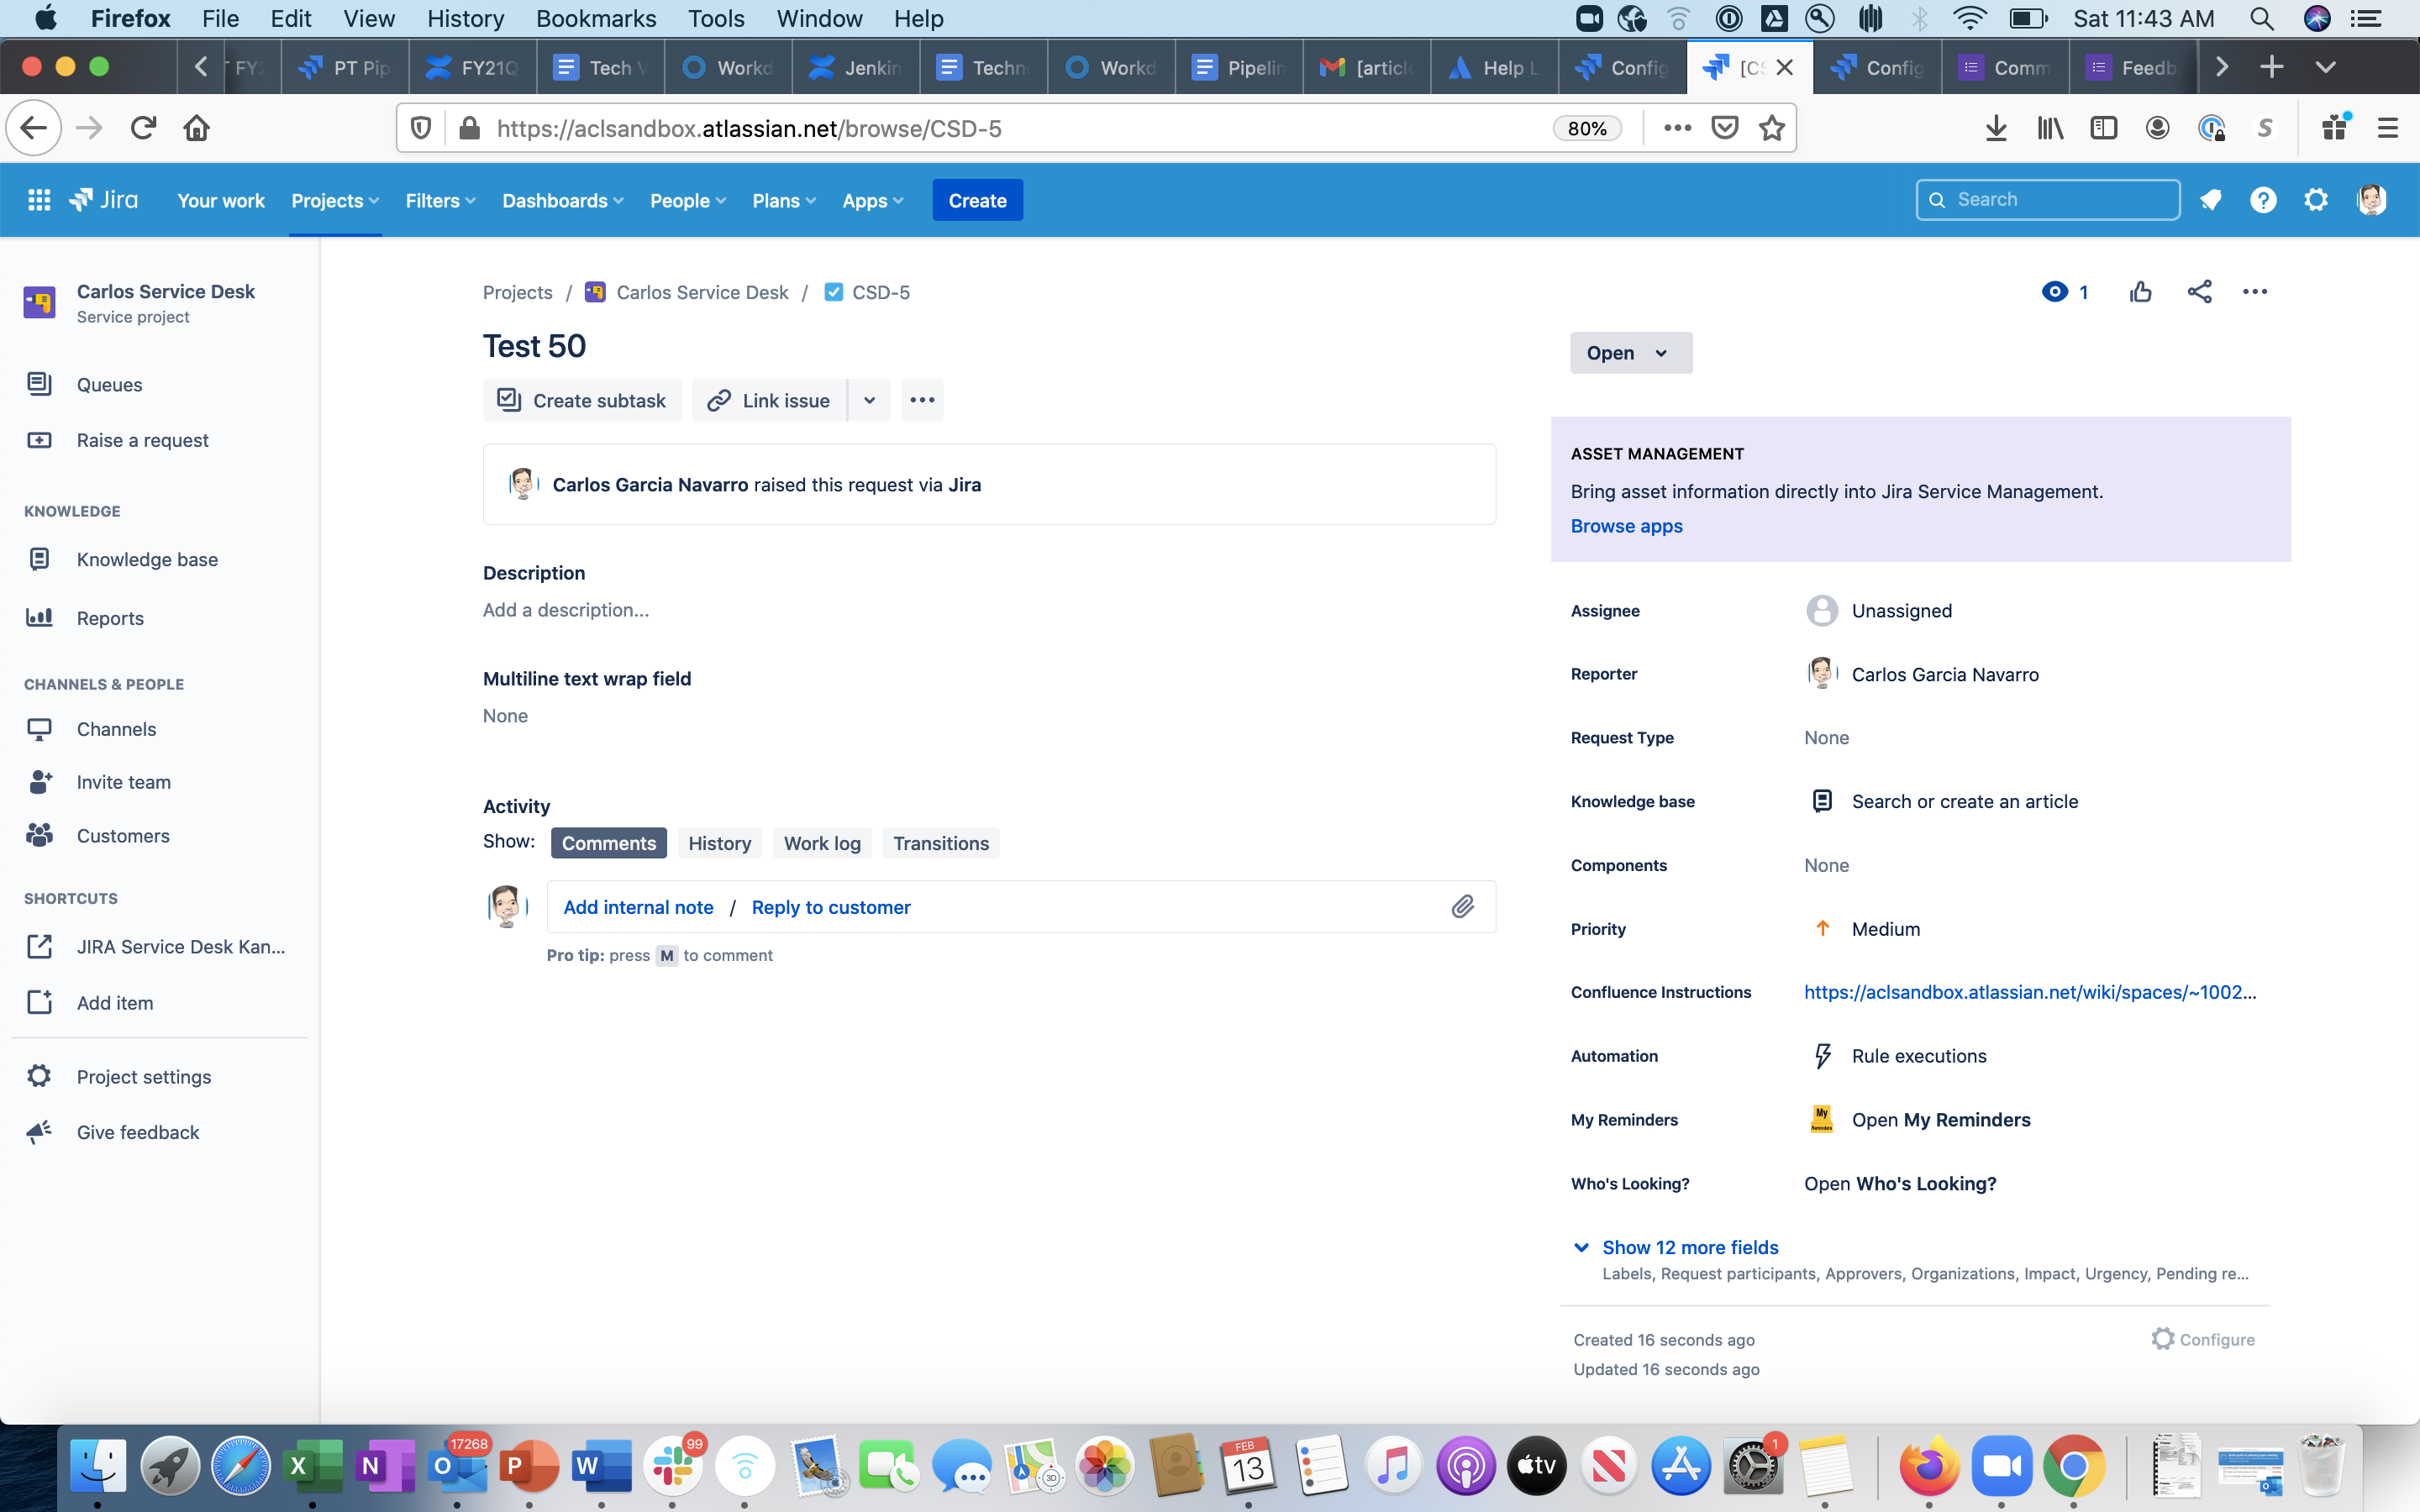
Task: Click the Create button
Action: (x=977, y=199)
